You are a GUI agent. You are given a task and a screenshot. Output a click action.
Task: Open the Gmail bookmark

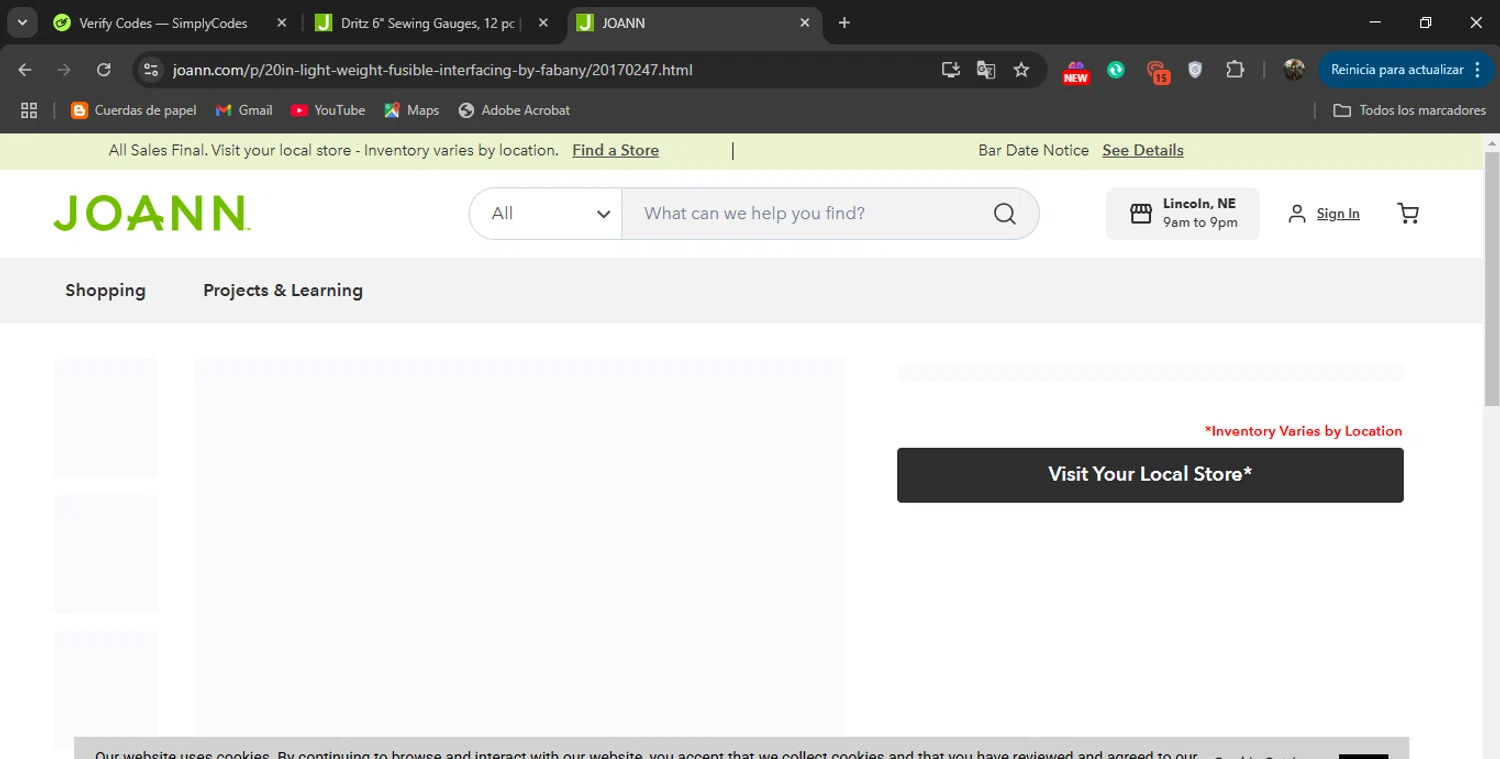(244, 110)
